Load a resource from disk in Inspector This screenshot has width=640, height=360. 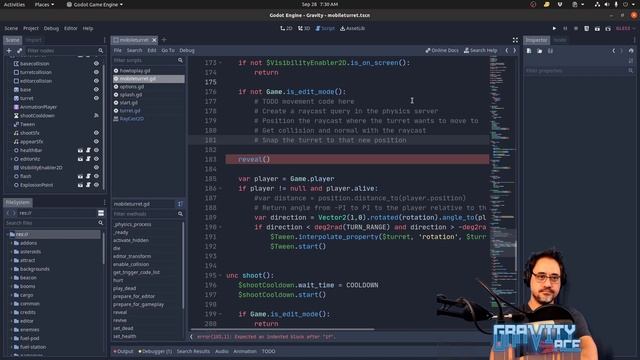click(540, 51)
